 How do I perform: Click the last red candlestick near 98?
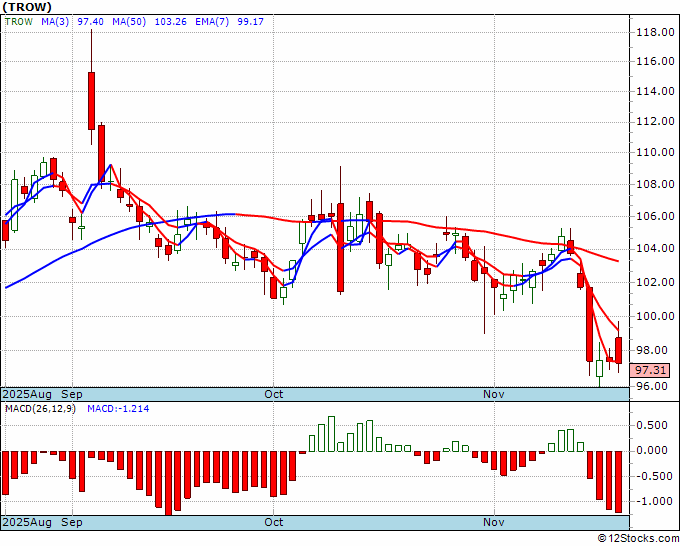click(618, 350)
